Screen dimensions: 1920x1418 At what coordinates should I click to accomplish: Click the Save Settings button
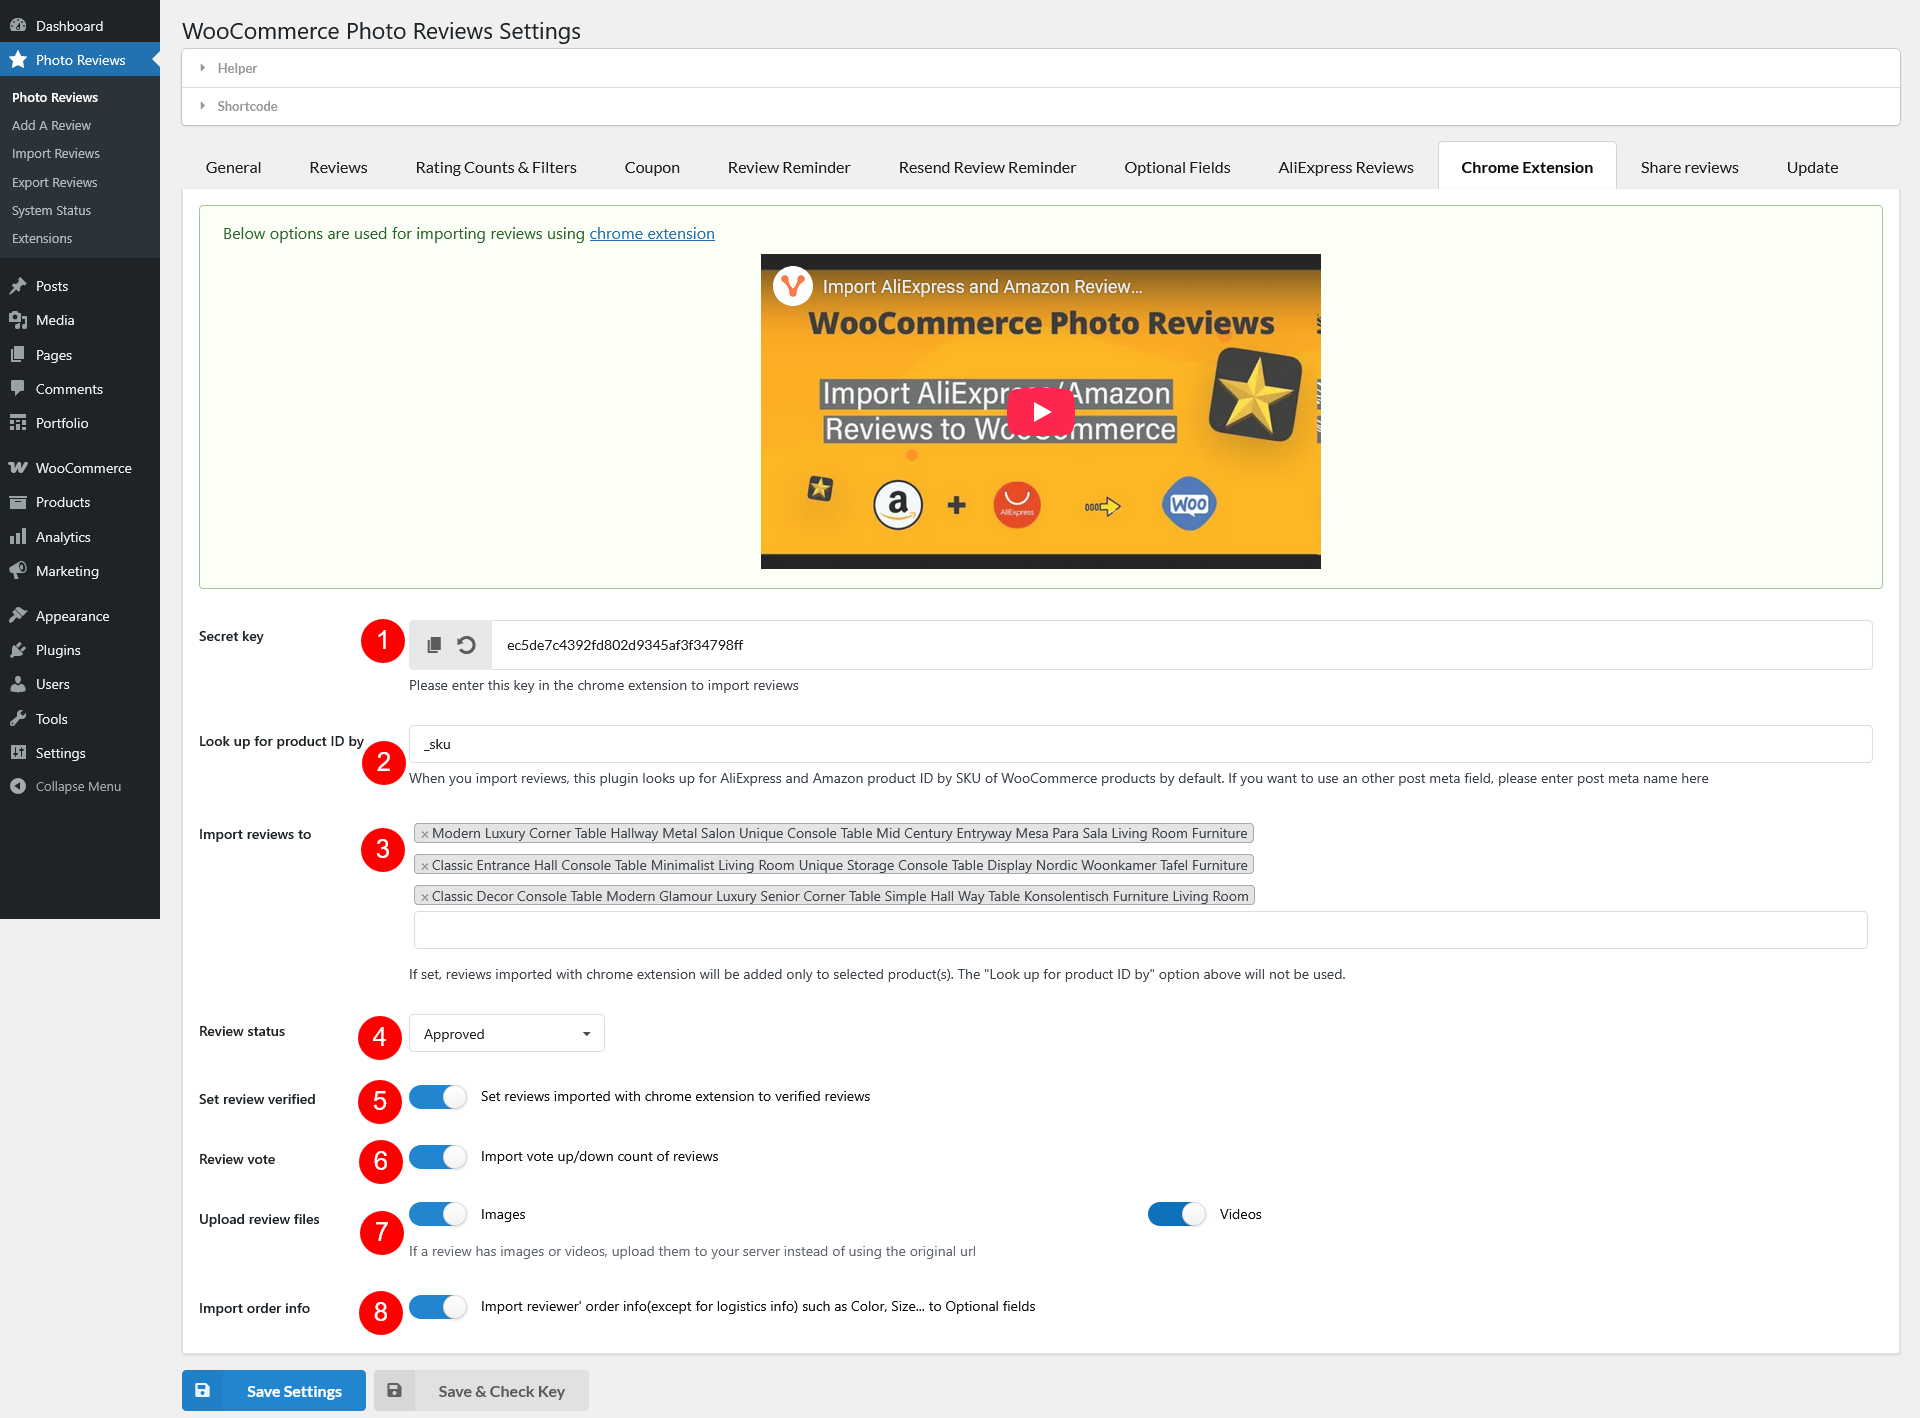tap(274, 1390)
